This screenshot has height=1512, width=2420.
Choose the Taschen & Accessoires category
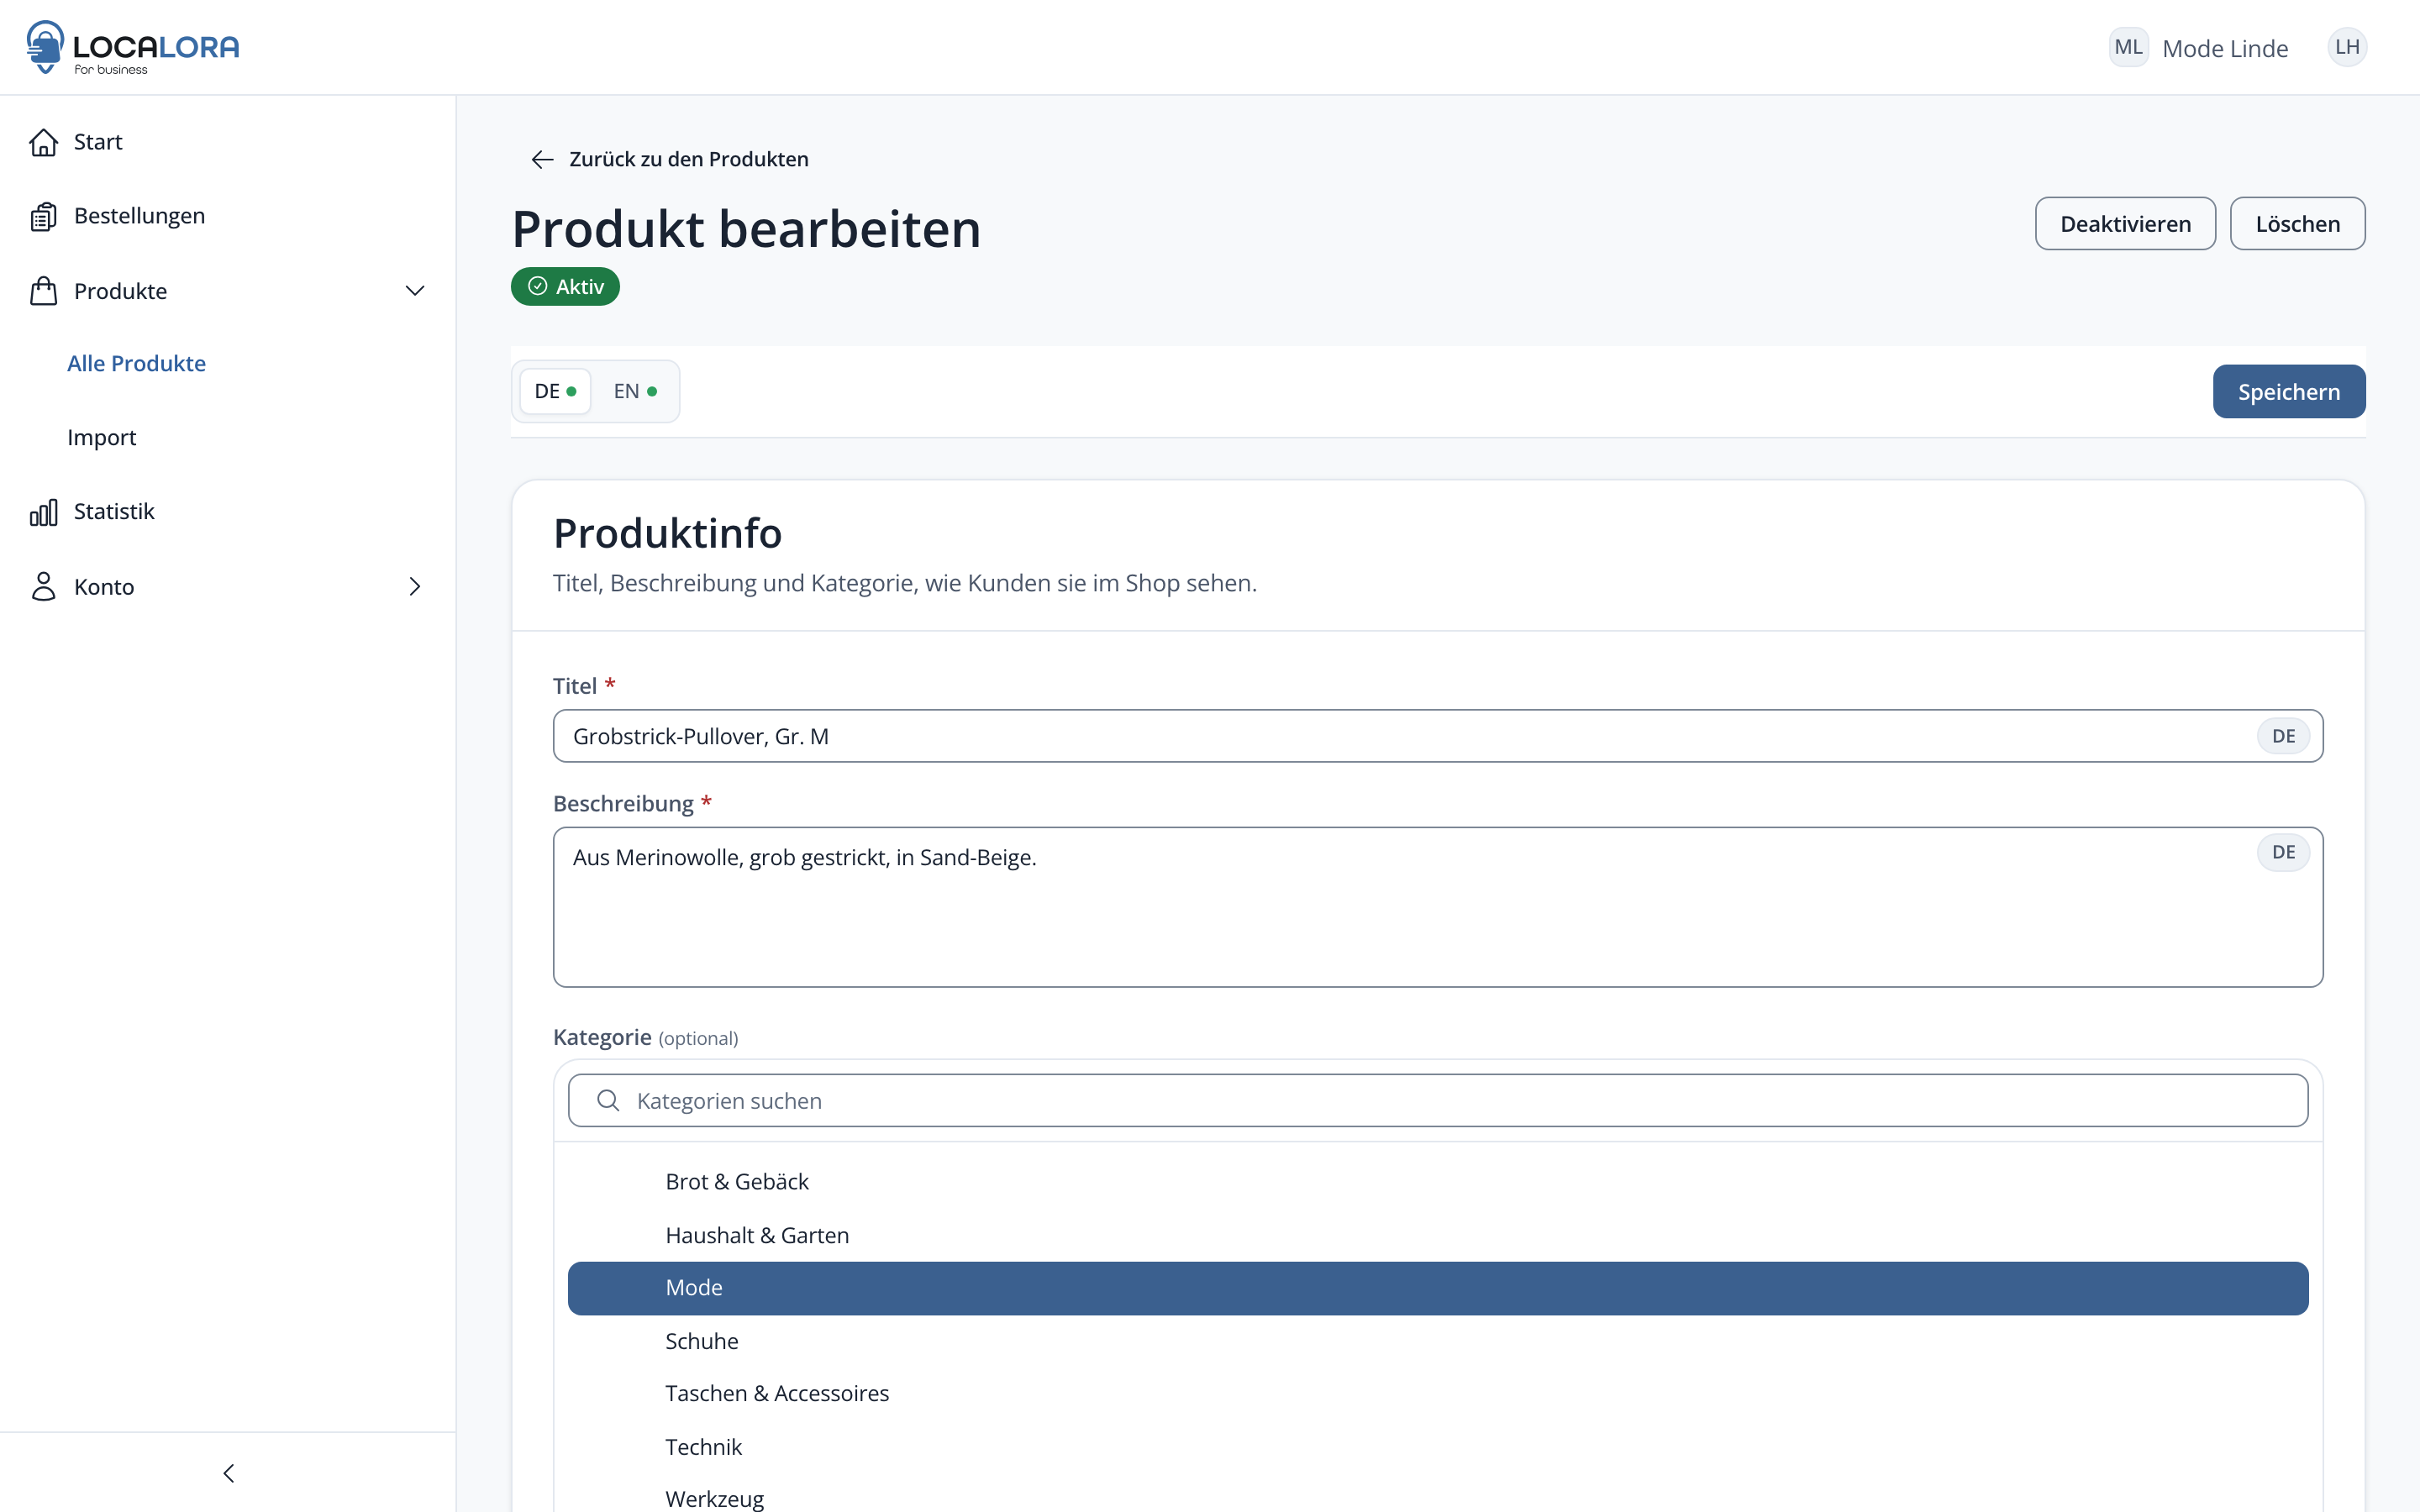1438,1394
